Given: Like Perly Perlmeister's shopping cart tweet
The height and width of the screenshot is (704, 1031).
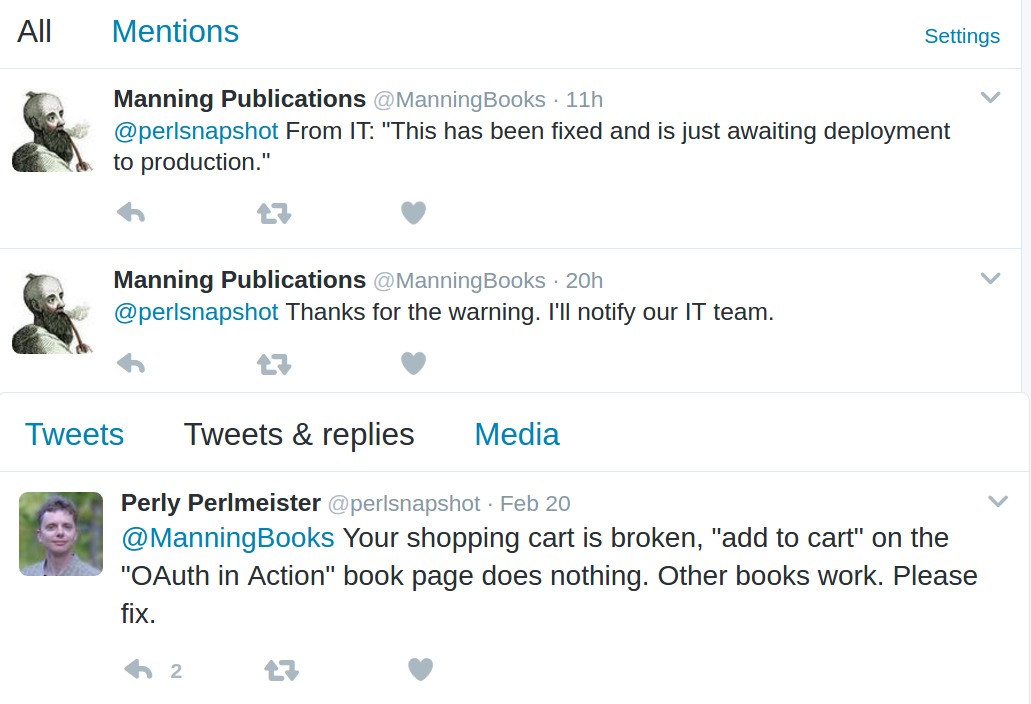Looking at the screenshot, I should click(x=421, y=670).
